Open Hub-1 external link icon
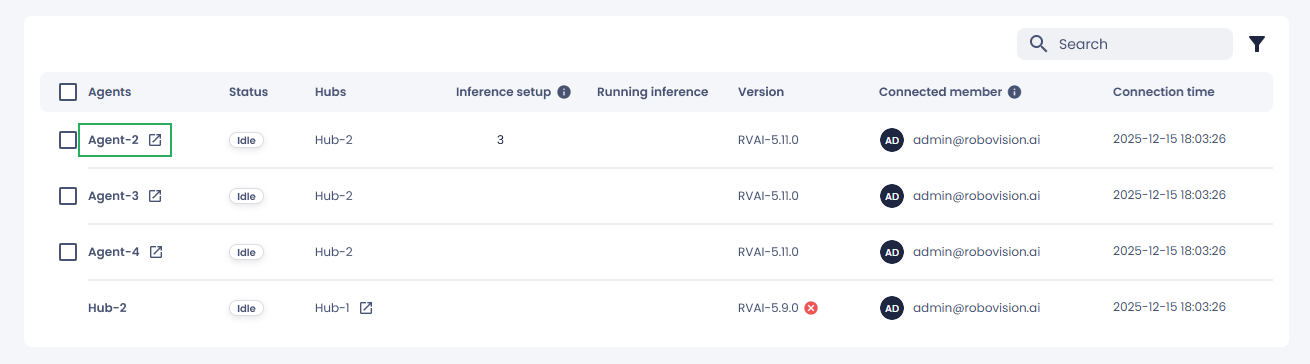Viewport: 1310px width, 364px height. pyautogui.click(x=366, y=308)
